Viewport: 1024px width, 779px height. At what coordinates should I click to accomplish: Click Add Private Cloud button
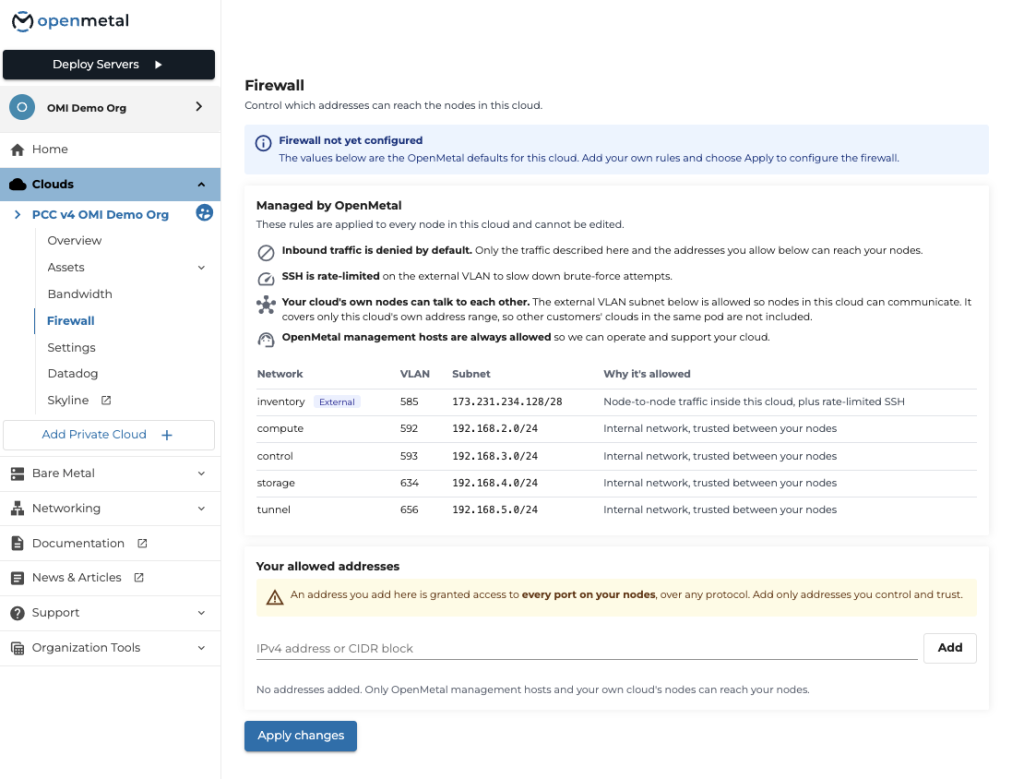click(108, 435)
